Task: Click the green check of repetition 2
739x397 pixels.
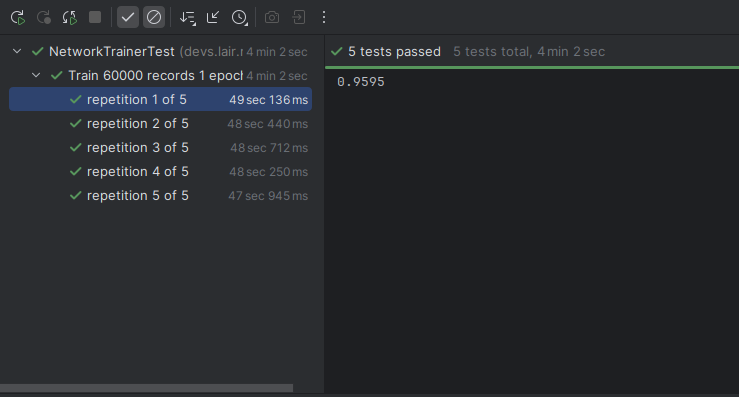Action: pyautogui.click(x=75, y=124)
